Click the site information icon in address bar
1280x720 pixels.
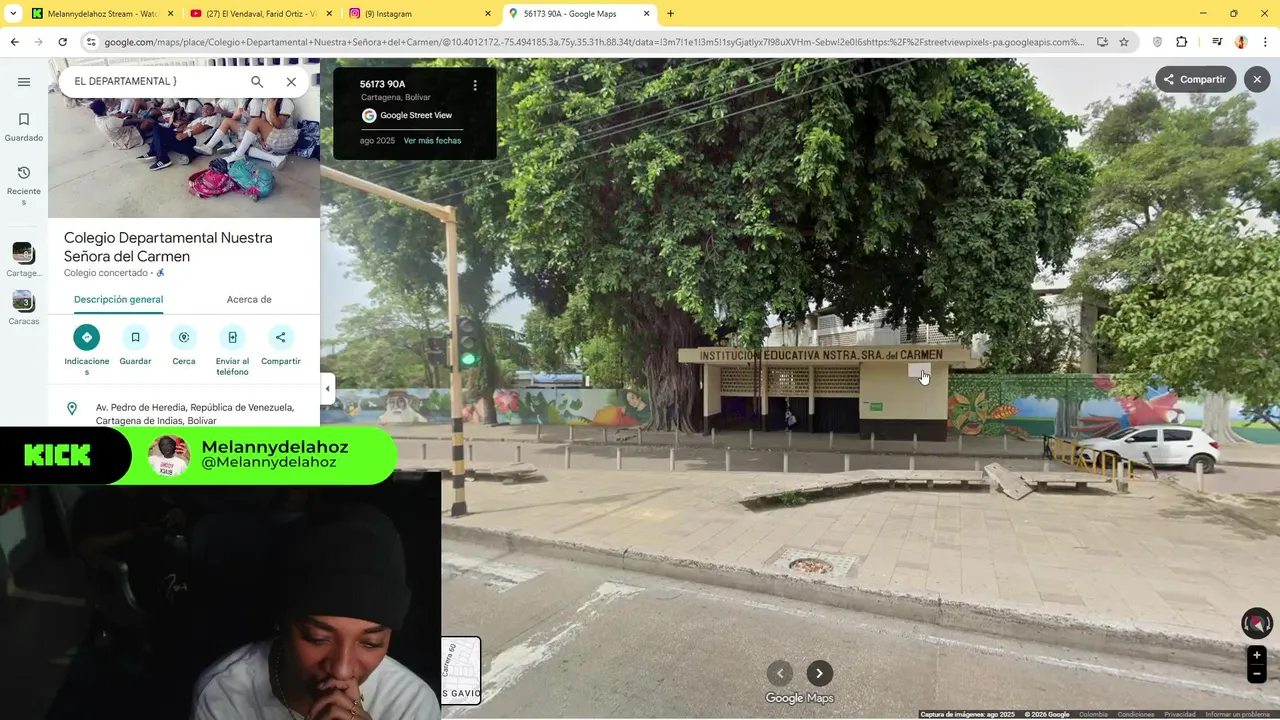coord(91,42)
